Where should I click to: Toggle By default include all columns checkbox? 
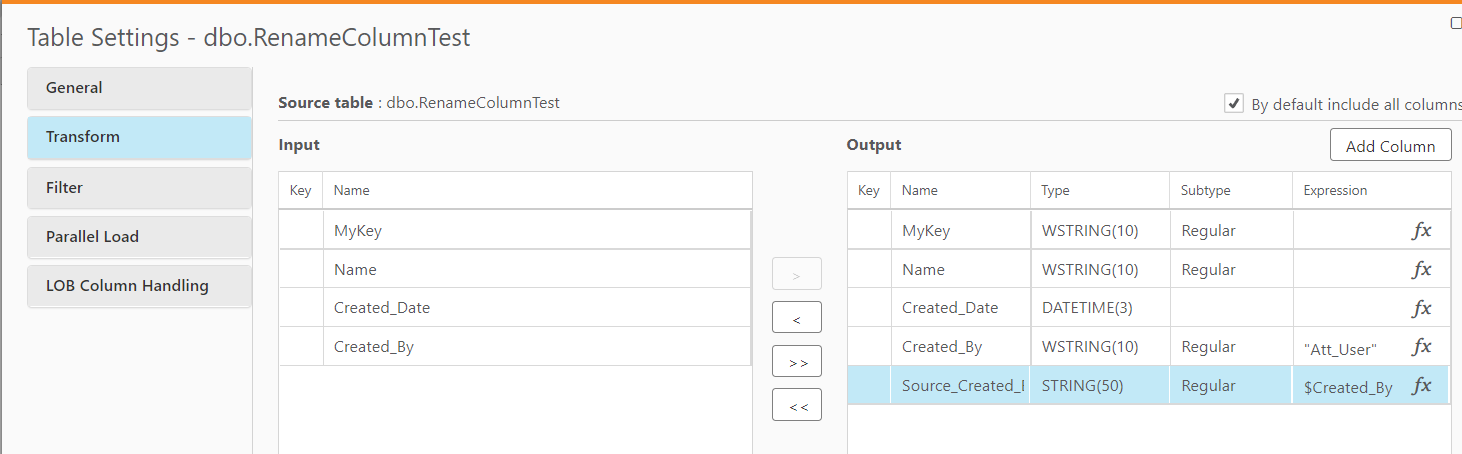pos(1234,104)
